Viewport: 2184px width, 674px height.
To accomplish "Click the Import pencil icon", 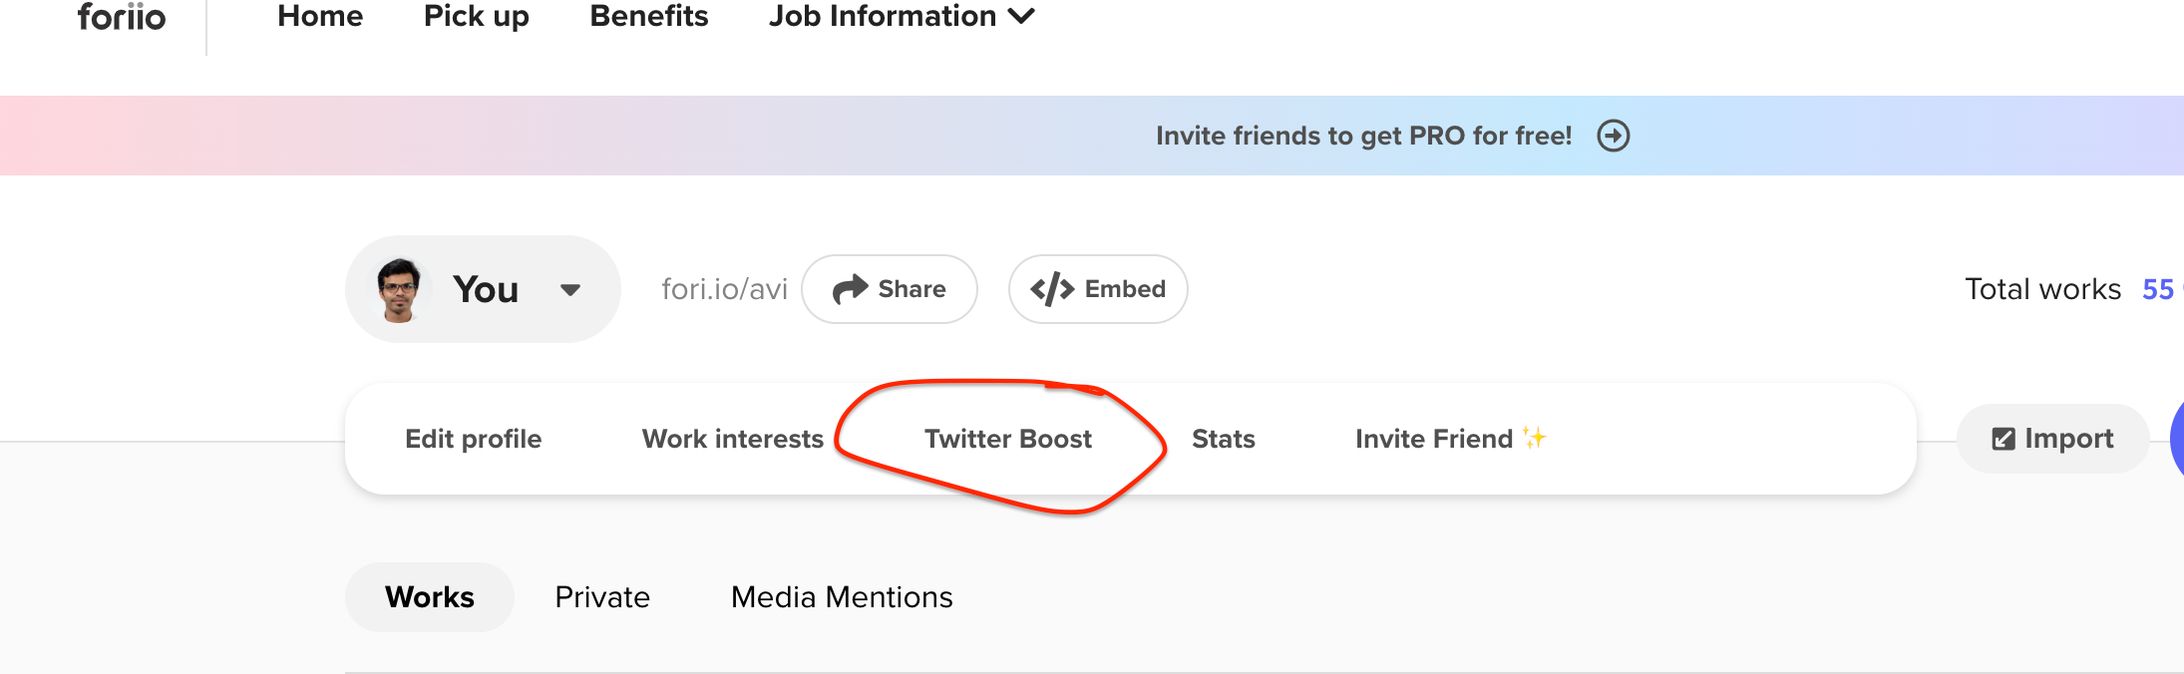I will coord(2003,439).
